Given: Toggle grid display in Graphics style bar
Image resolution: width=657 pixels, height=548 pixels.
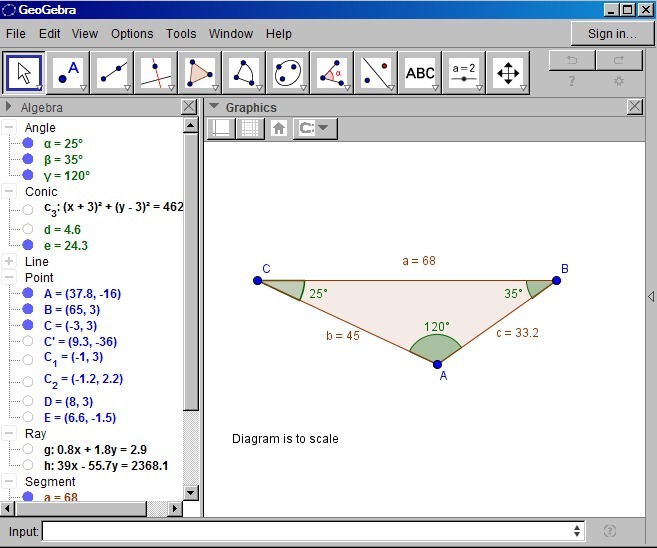Looking at the screenshot, I should (x=250, y=128).
